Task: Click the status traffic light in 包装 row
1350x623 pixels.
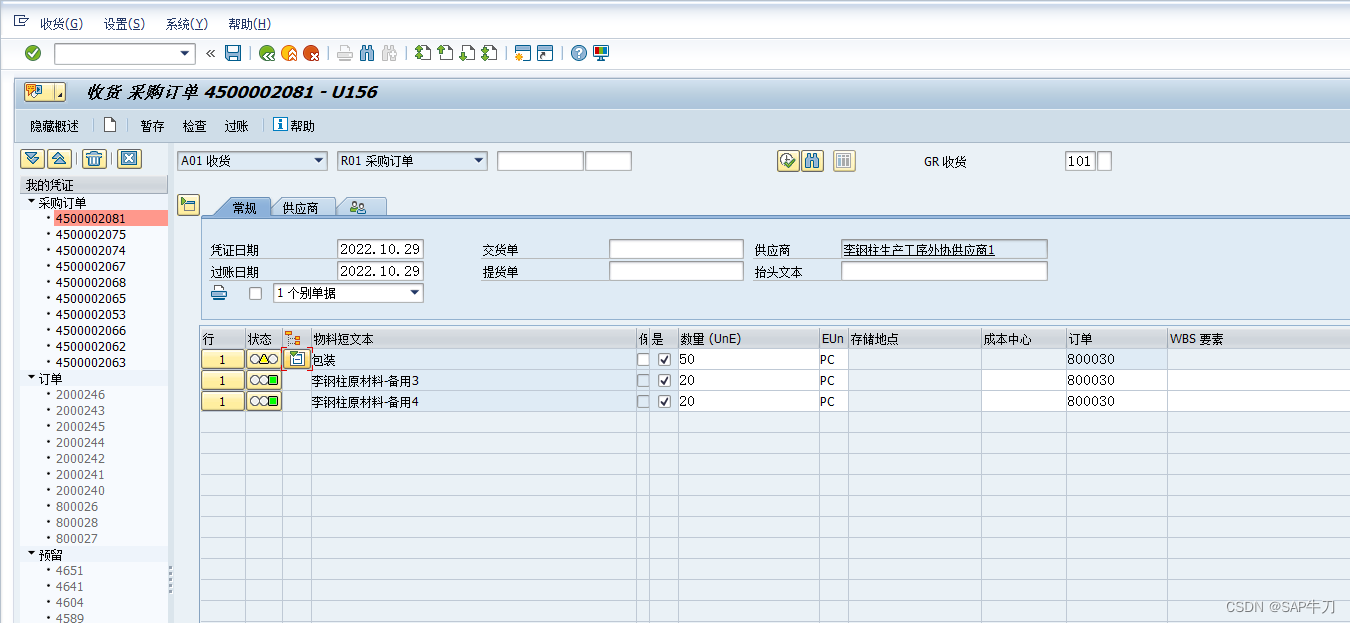Action: pos(264,359)
